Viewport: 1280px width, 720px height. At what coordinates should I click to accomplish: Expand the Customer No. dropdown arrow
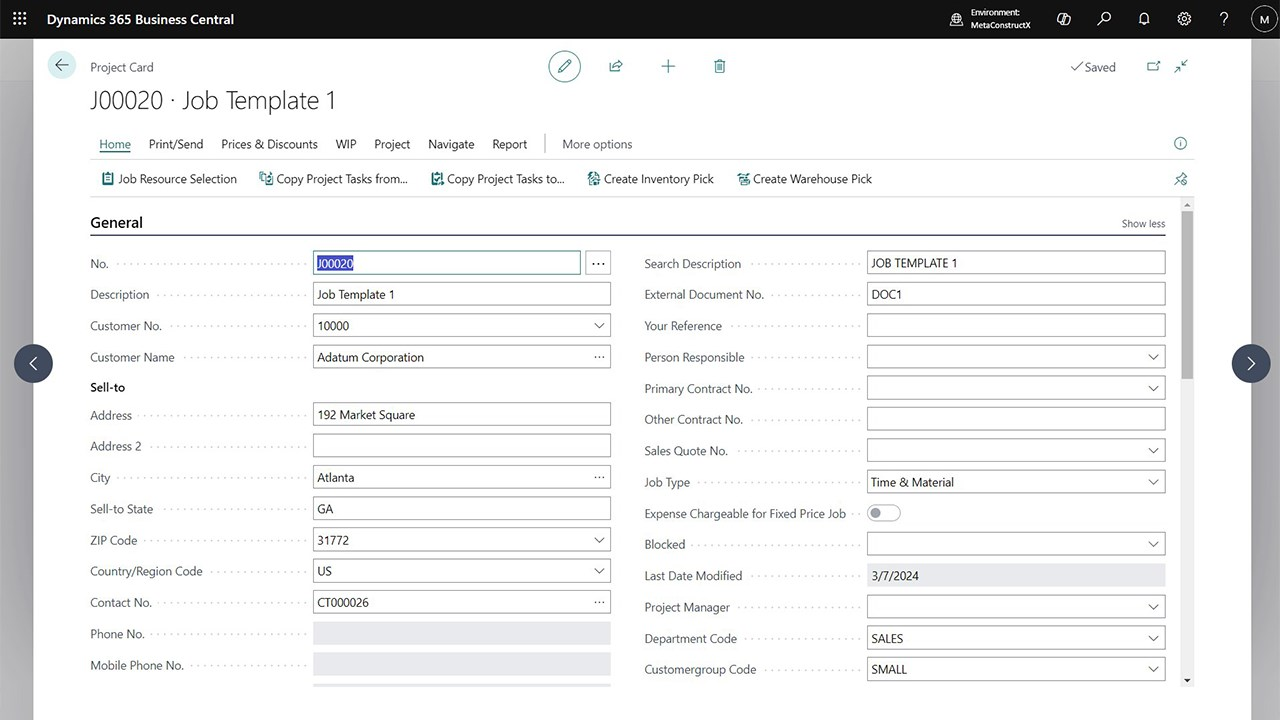click(x=599, y=326)
